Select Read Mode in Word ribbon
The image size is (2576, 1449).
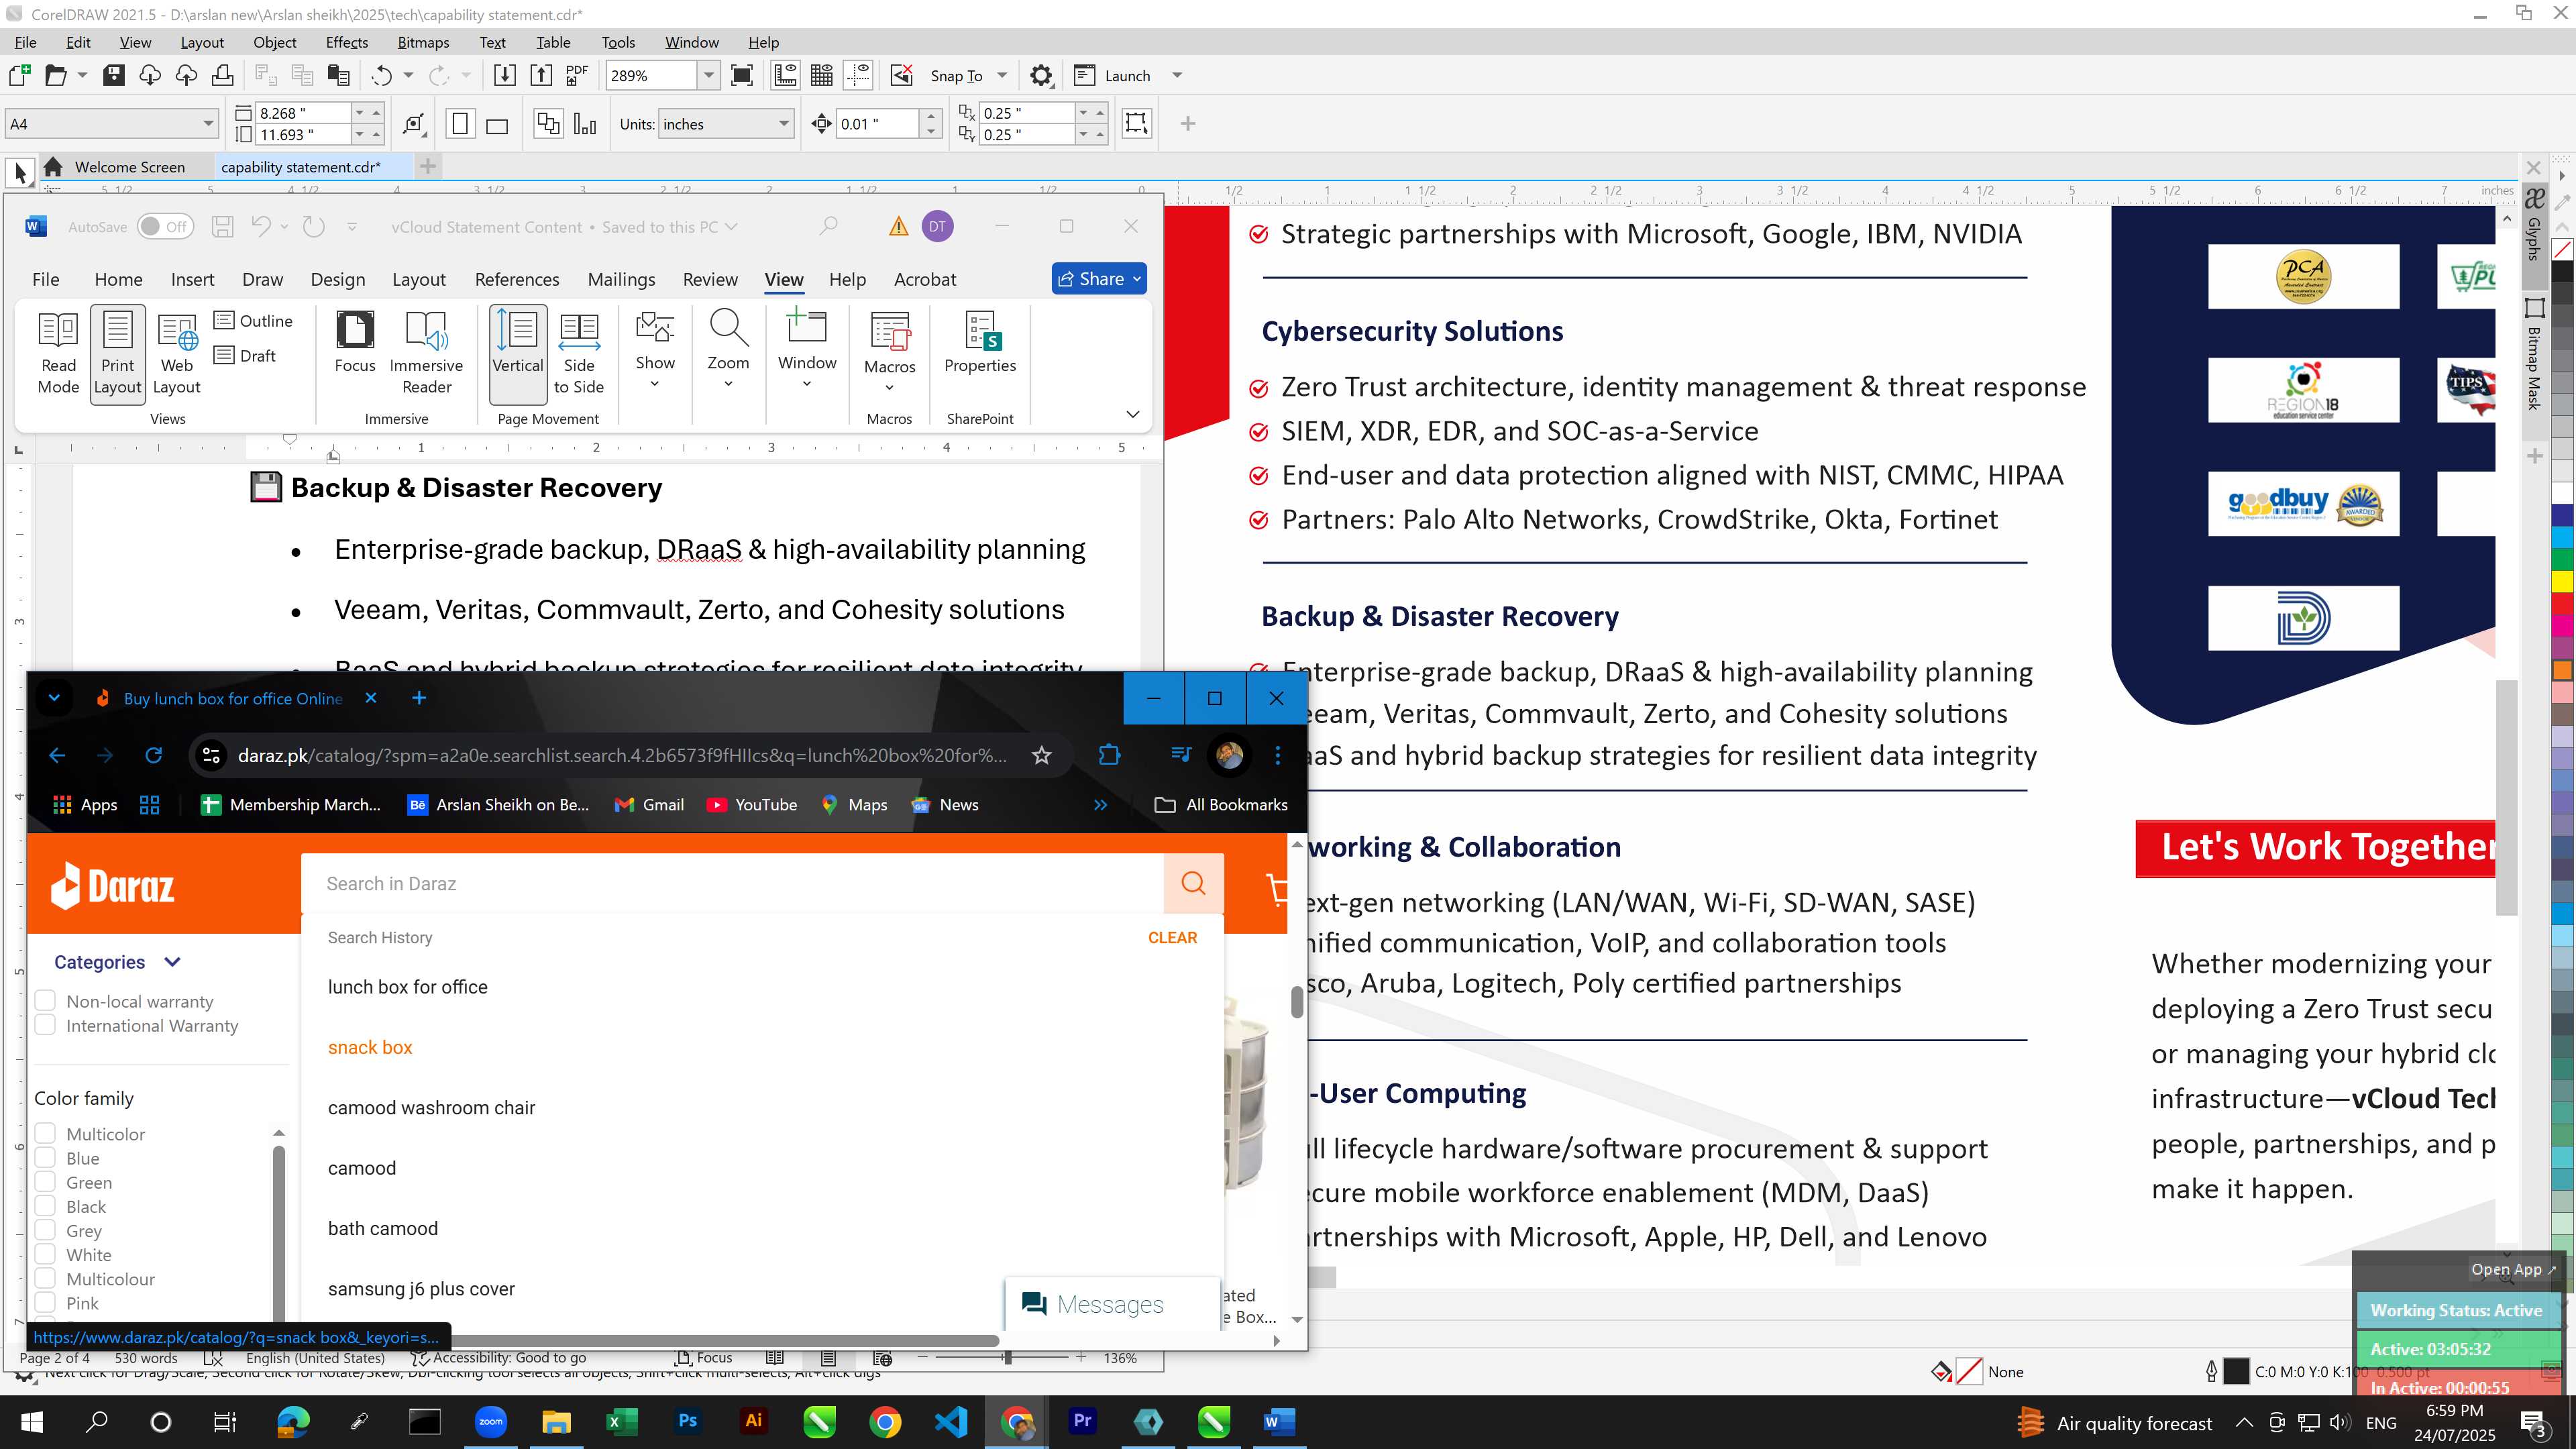click(x=58, y=354)
